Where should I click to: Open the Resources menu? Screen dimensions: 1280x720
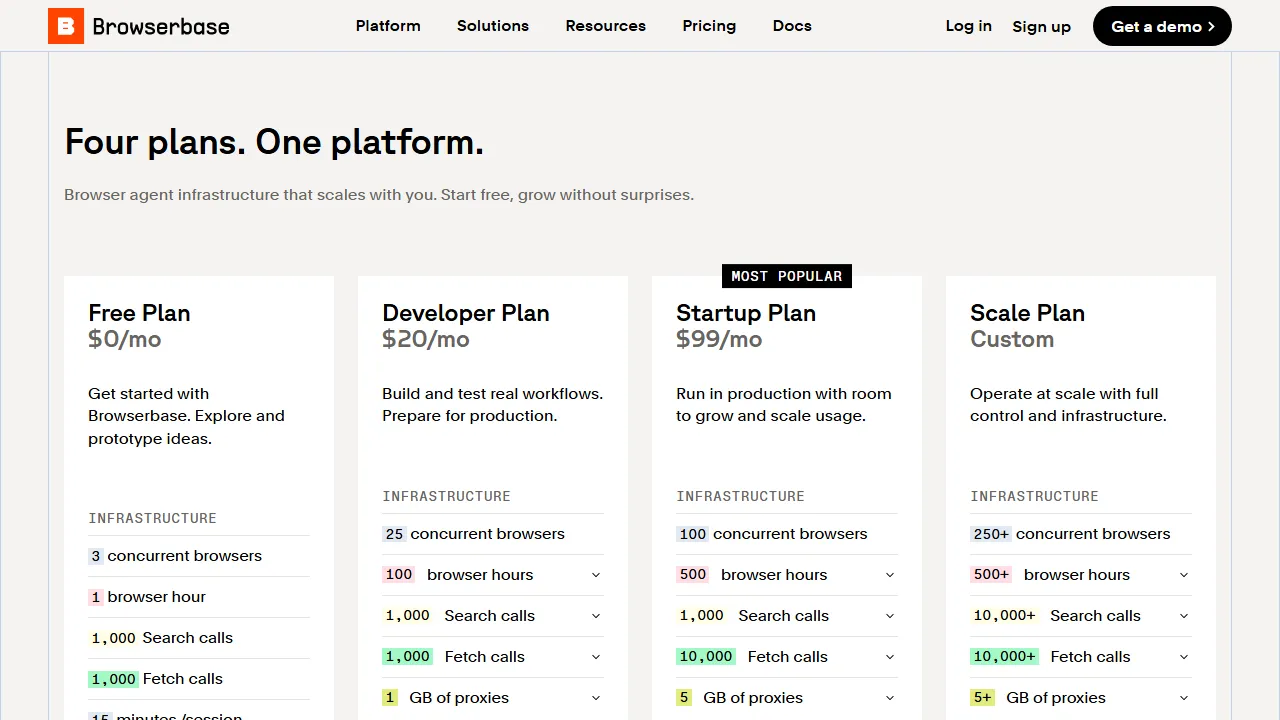pyautogui.click(x=606, y=26)
